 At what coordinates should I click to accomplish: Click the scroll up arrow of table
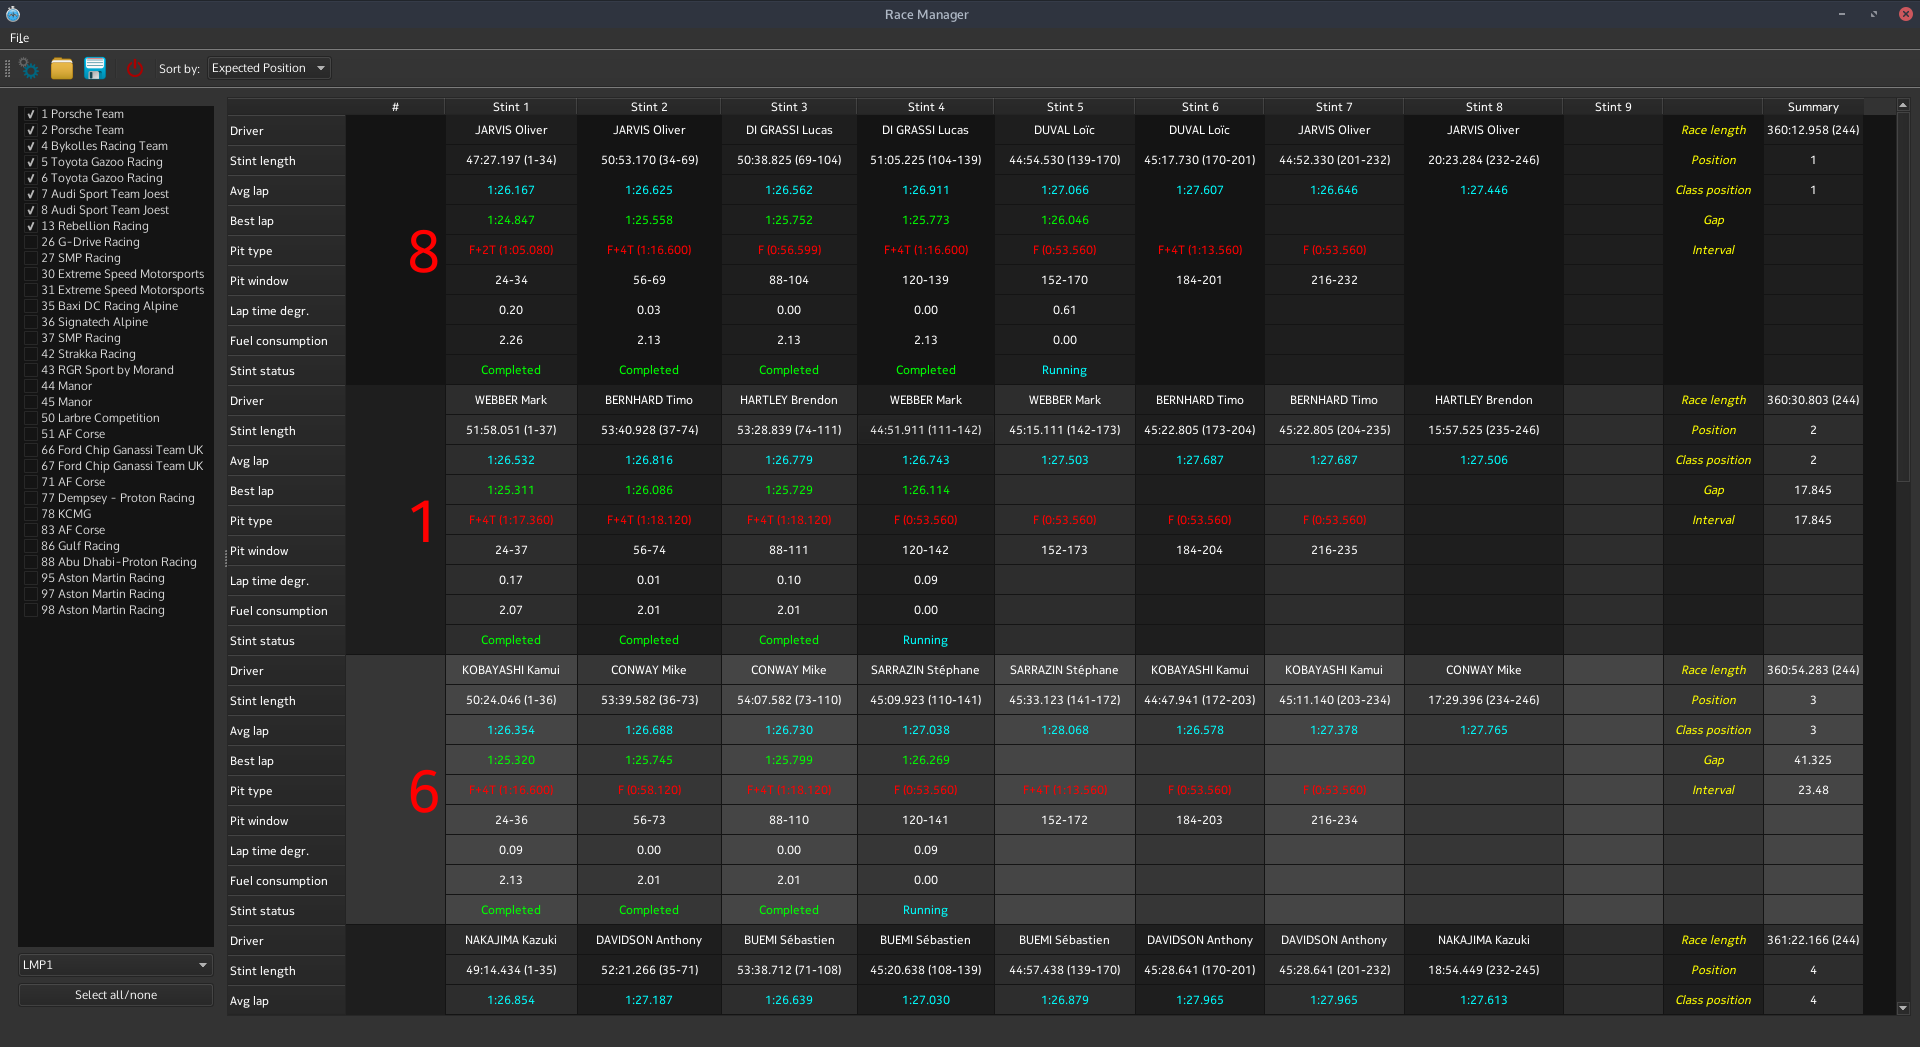pyautogui.click(x=1902, y=105)
